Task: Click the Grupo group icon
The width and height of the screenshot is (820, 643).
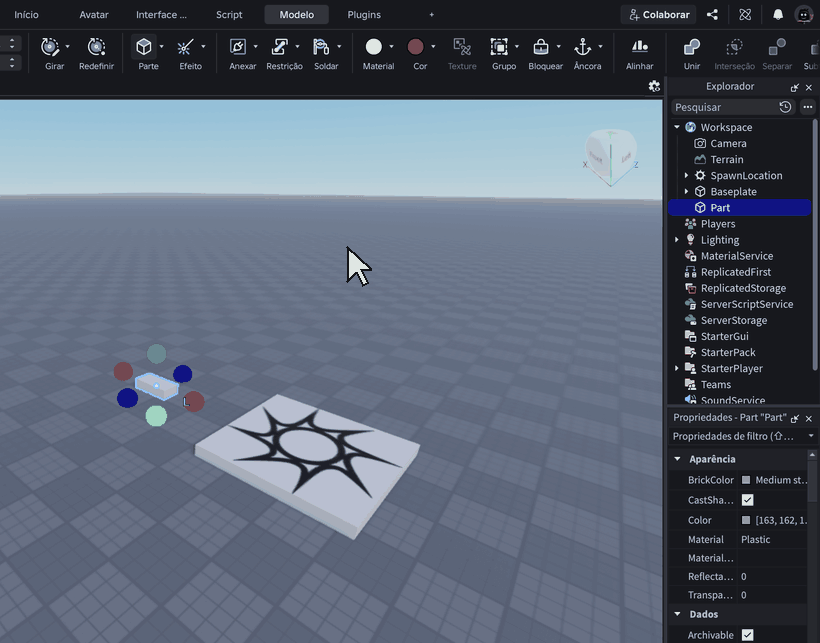Action: point(499,48)
